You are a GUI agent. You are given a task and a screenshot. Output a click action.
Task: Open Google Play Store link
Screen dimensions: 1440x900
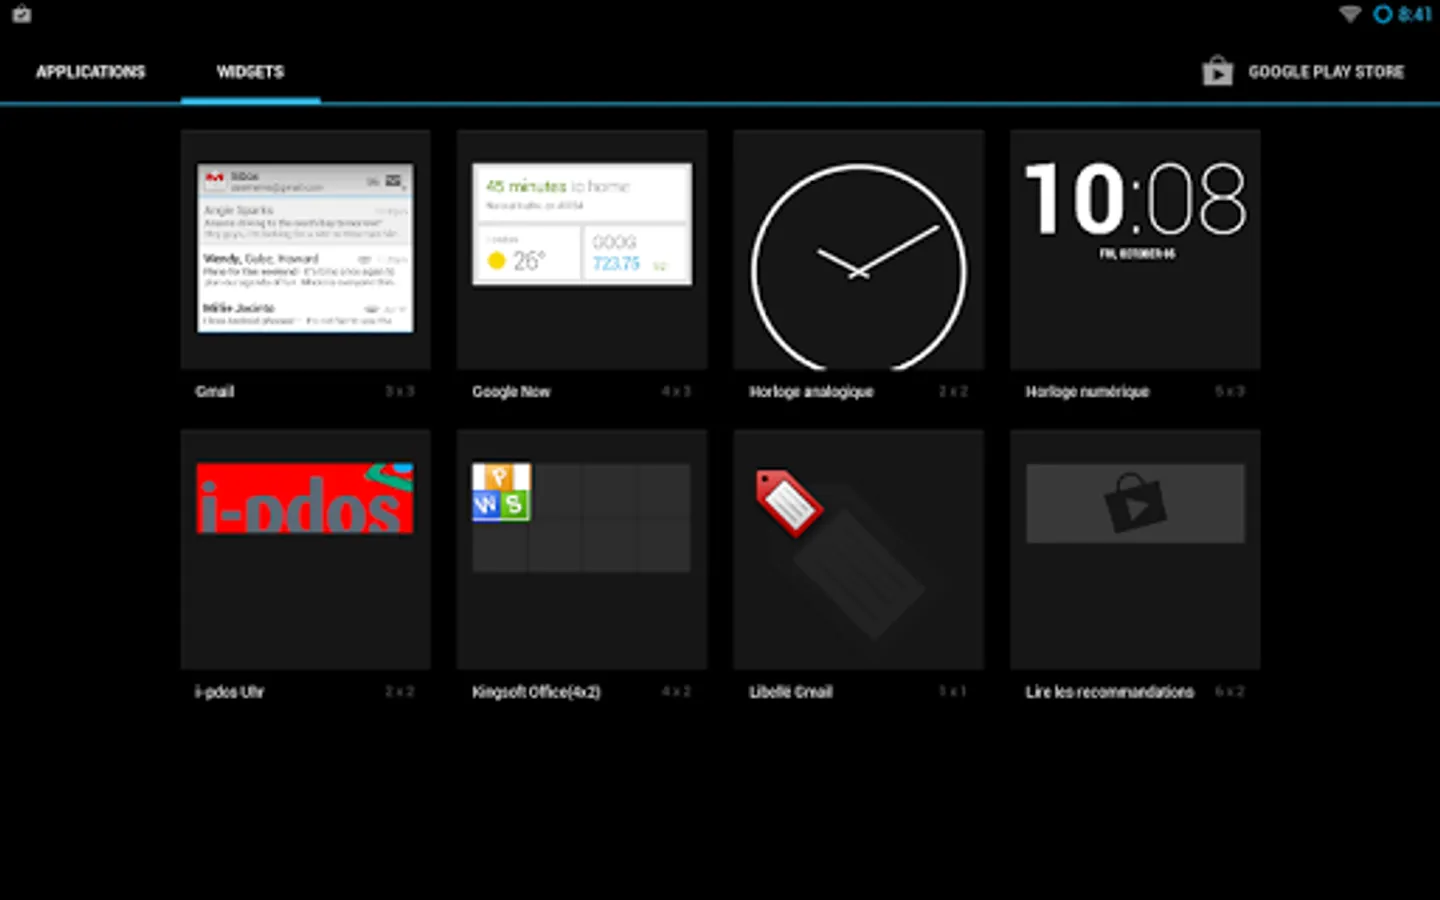point(1303,72)
